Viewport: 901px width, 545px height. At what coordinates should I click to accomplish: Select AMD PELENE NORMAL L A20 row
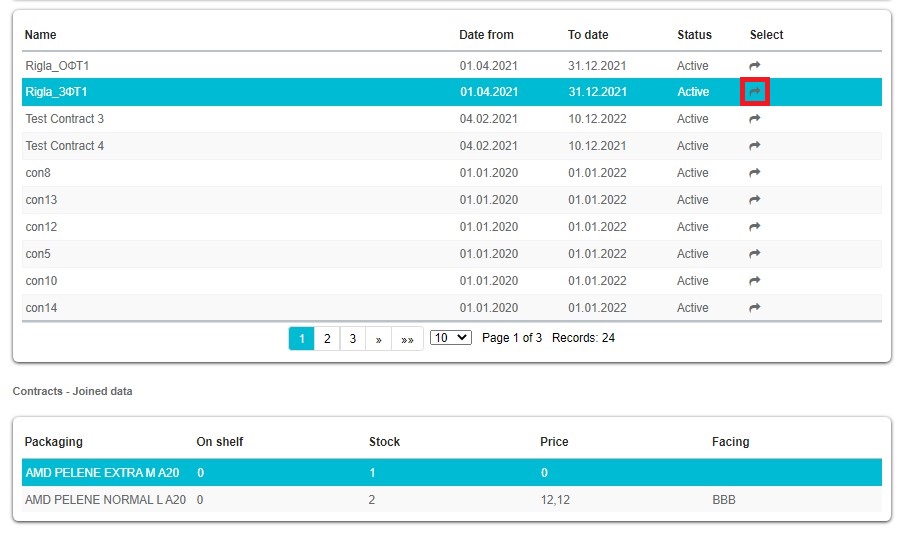tap(105, 499)
